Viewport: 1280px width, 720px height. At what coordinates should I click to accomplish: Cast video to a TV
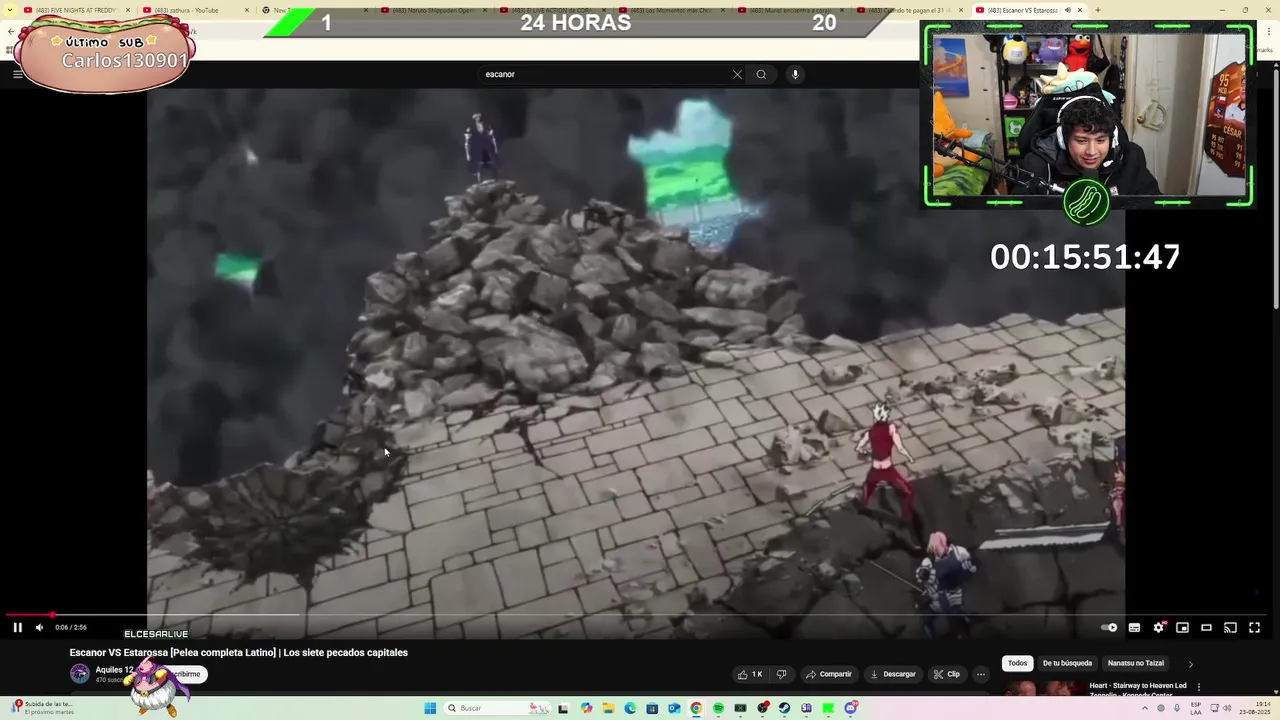1230,627
